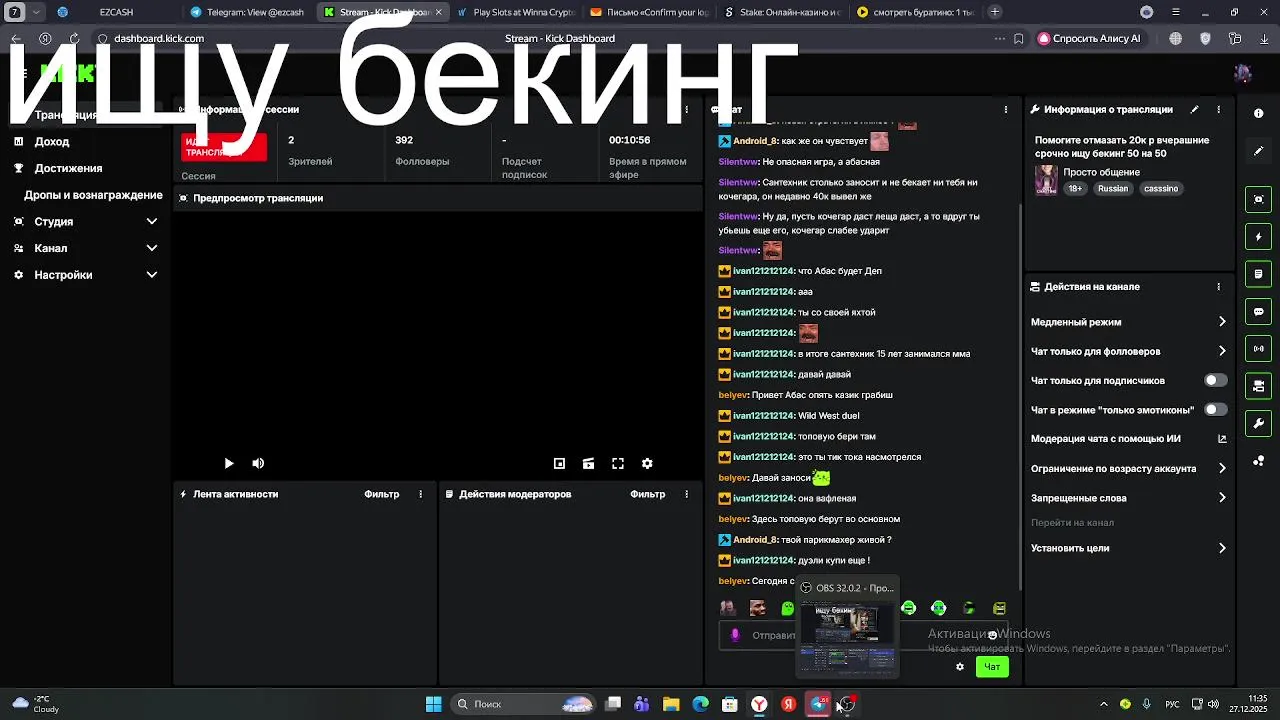Image resolution: width=1280 pixels, height=720 pixels.
Task: Click the Перейти на канал link
Action: point(1072,522)
